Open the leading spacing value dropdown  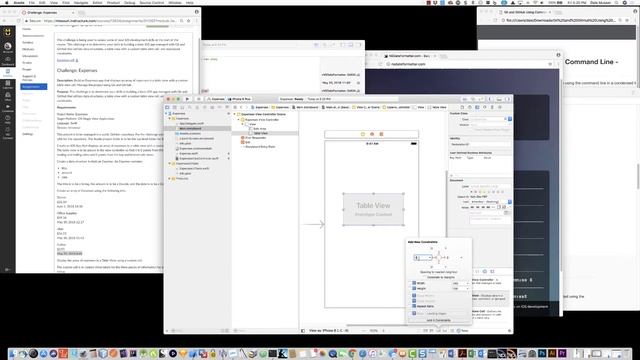click(x=430, y=258)
